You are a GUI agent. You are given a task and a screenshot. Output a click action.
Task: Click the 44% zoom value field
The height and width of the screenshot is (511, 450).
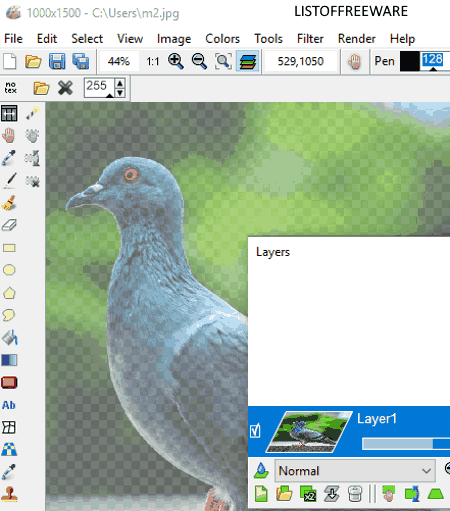(118, 61)
